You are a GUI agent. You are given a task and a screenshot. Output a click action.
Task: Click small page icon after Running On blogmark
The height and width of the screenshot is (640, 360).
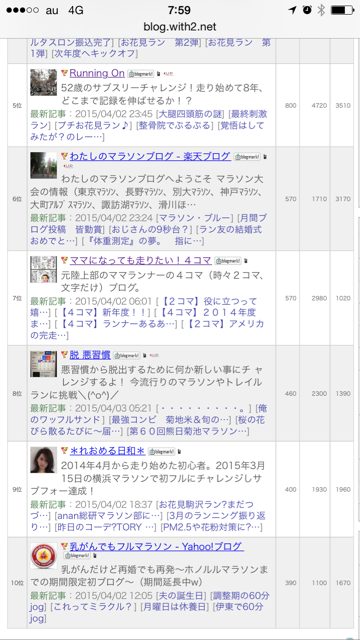tap(159, 74)
